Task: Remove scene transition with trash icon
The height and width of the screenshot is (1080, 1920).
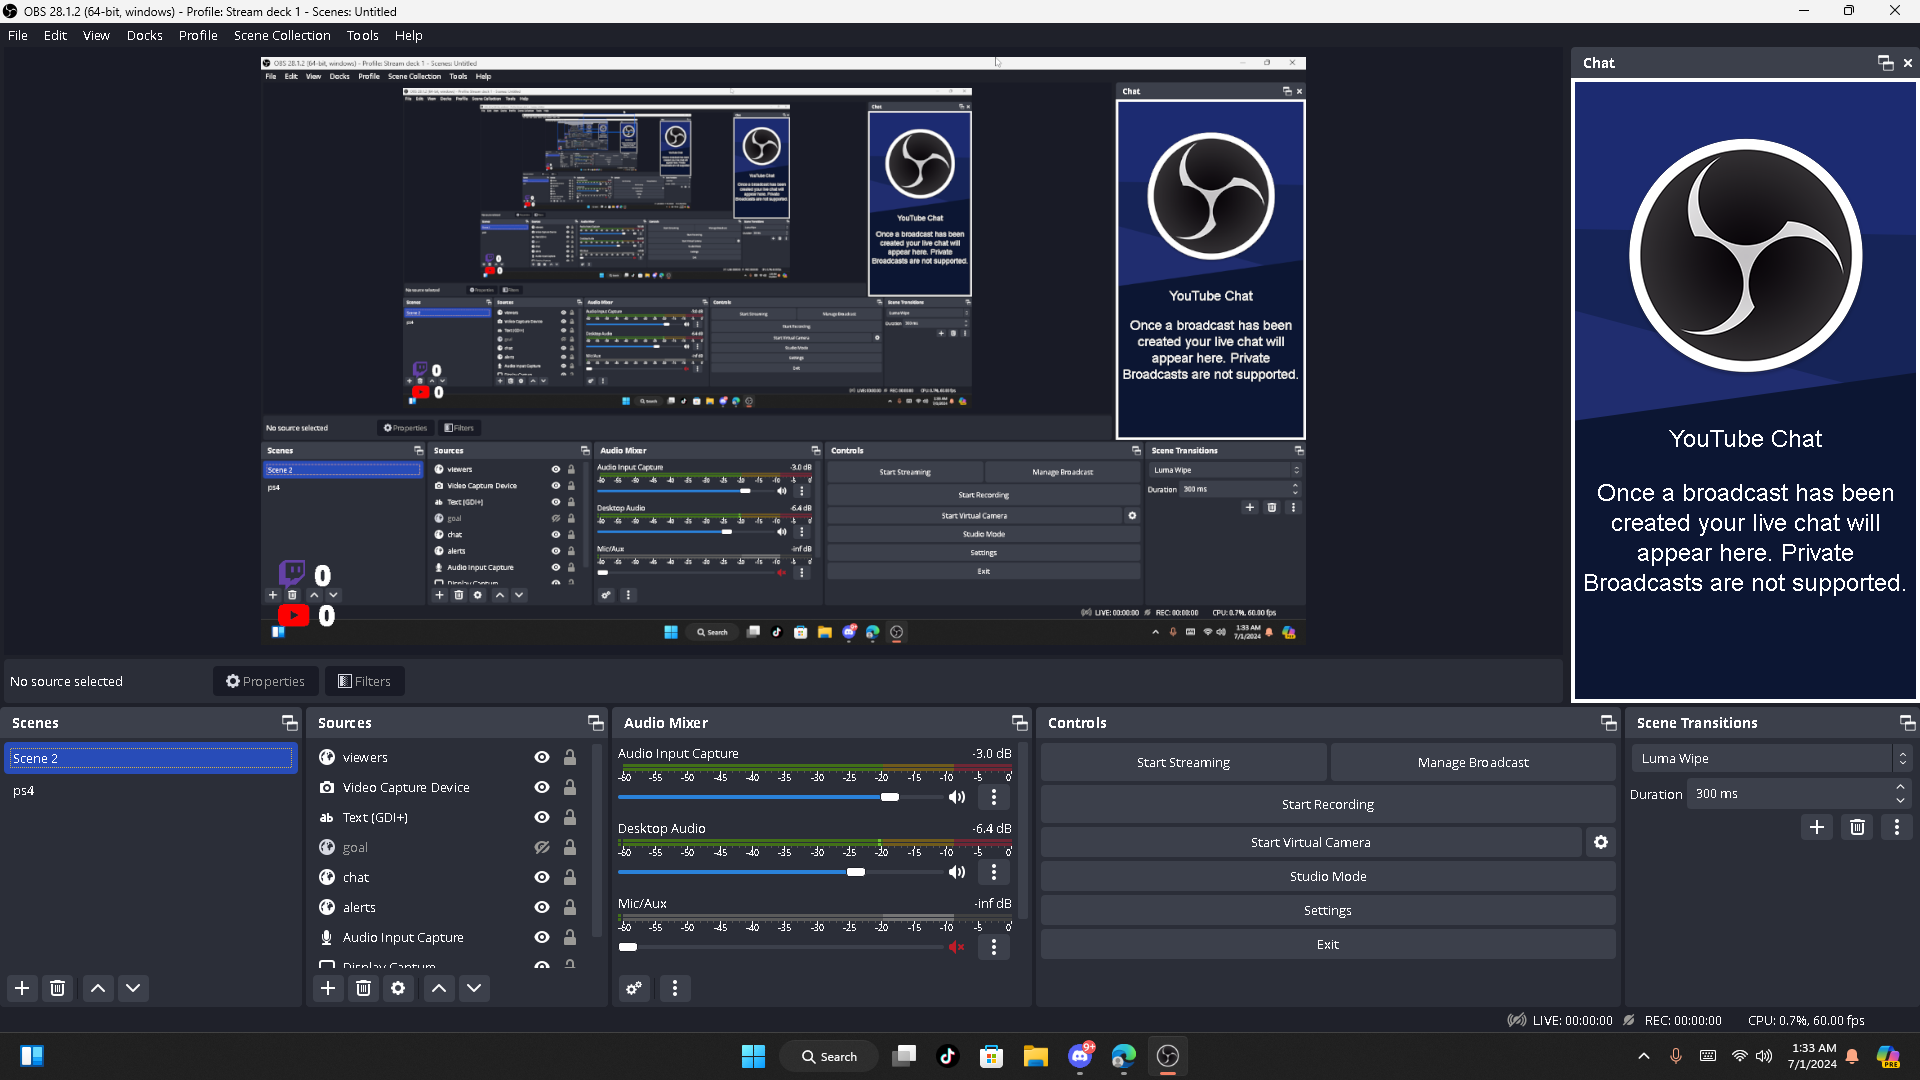Action: pyautogui.click(x=1857, y=827)
